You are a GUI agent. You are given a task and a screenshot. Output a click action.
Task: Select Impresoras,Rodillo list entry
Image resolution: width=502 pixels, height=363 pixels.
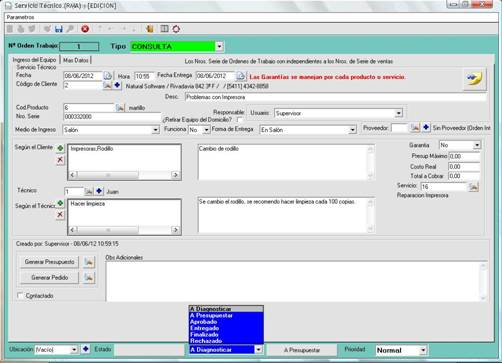coord(92,149)
